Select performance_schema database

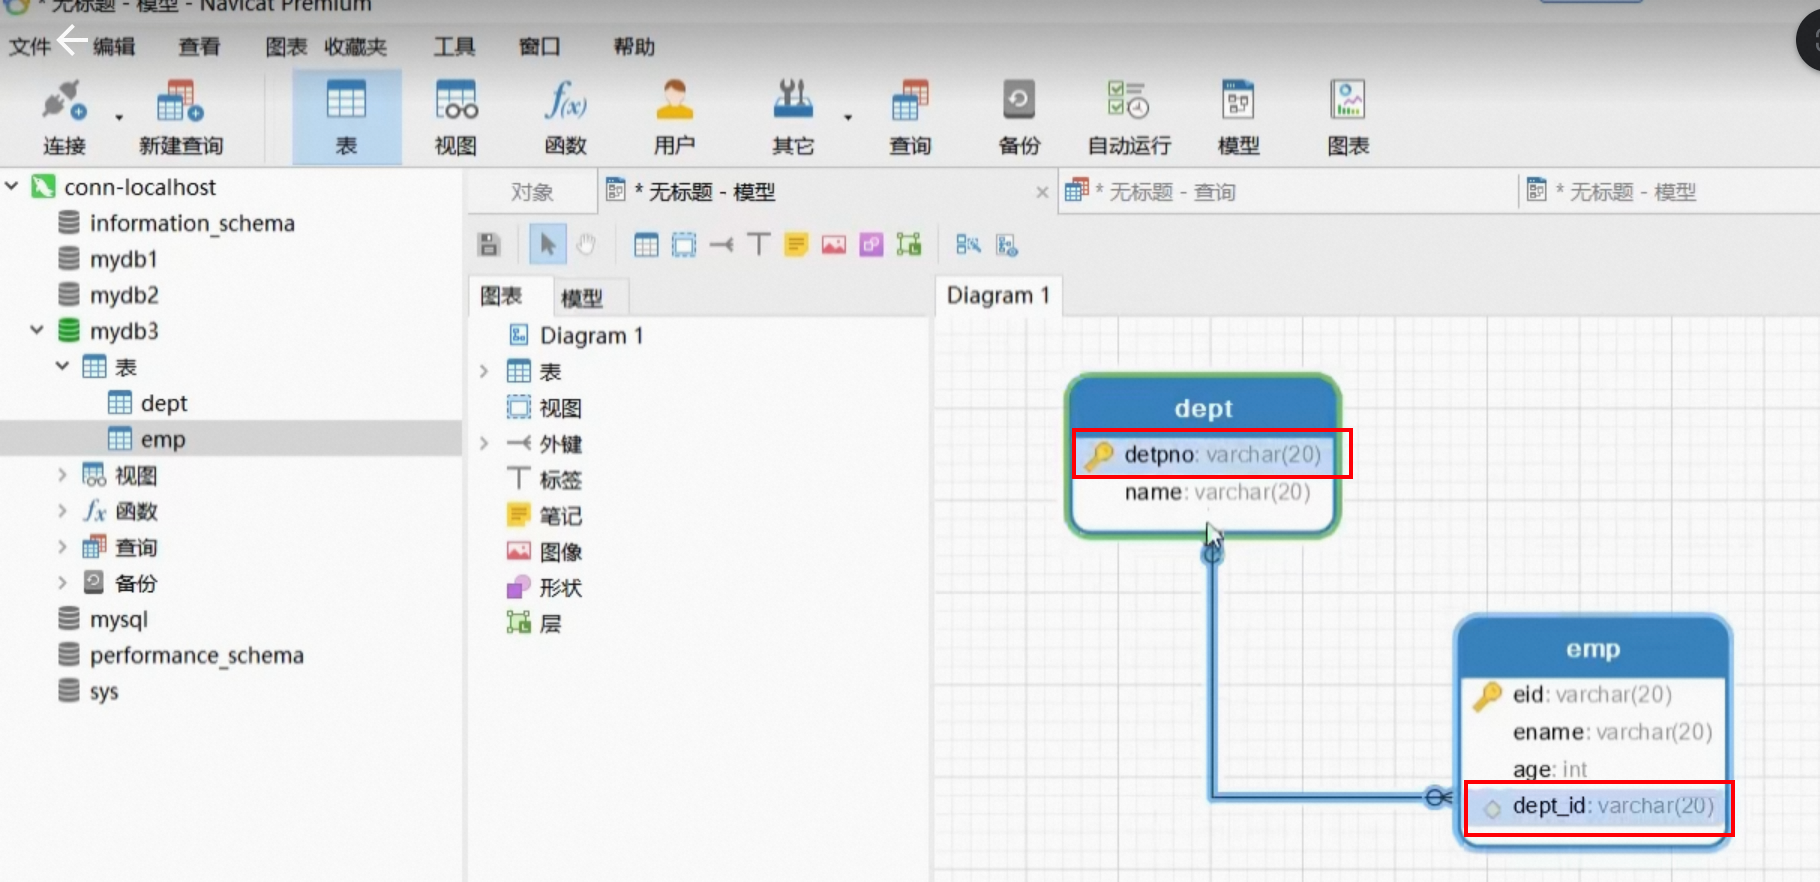pos(196,655)
